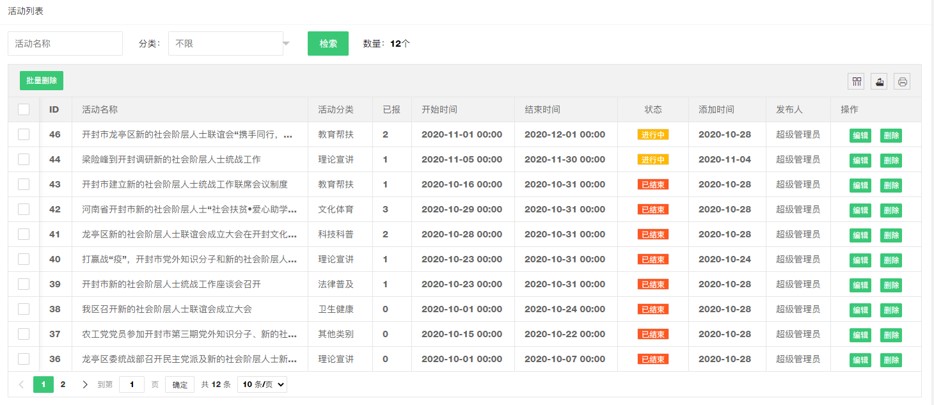Click 确定 in the pagination bar

[x=180, y=385]
